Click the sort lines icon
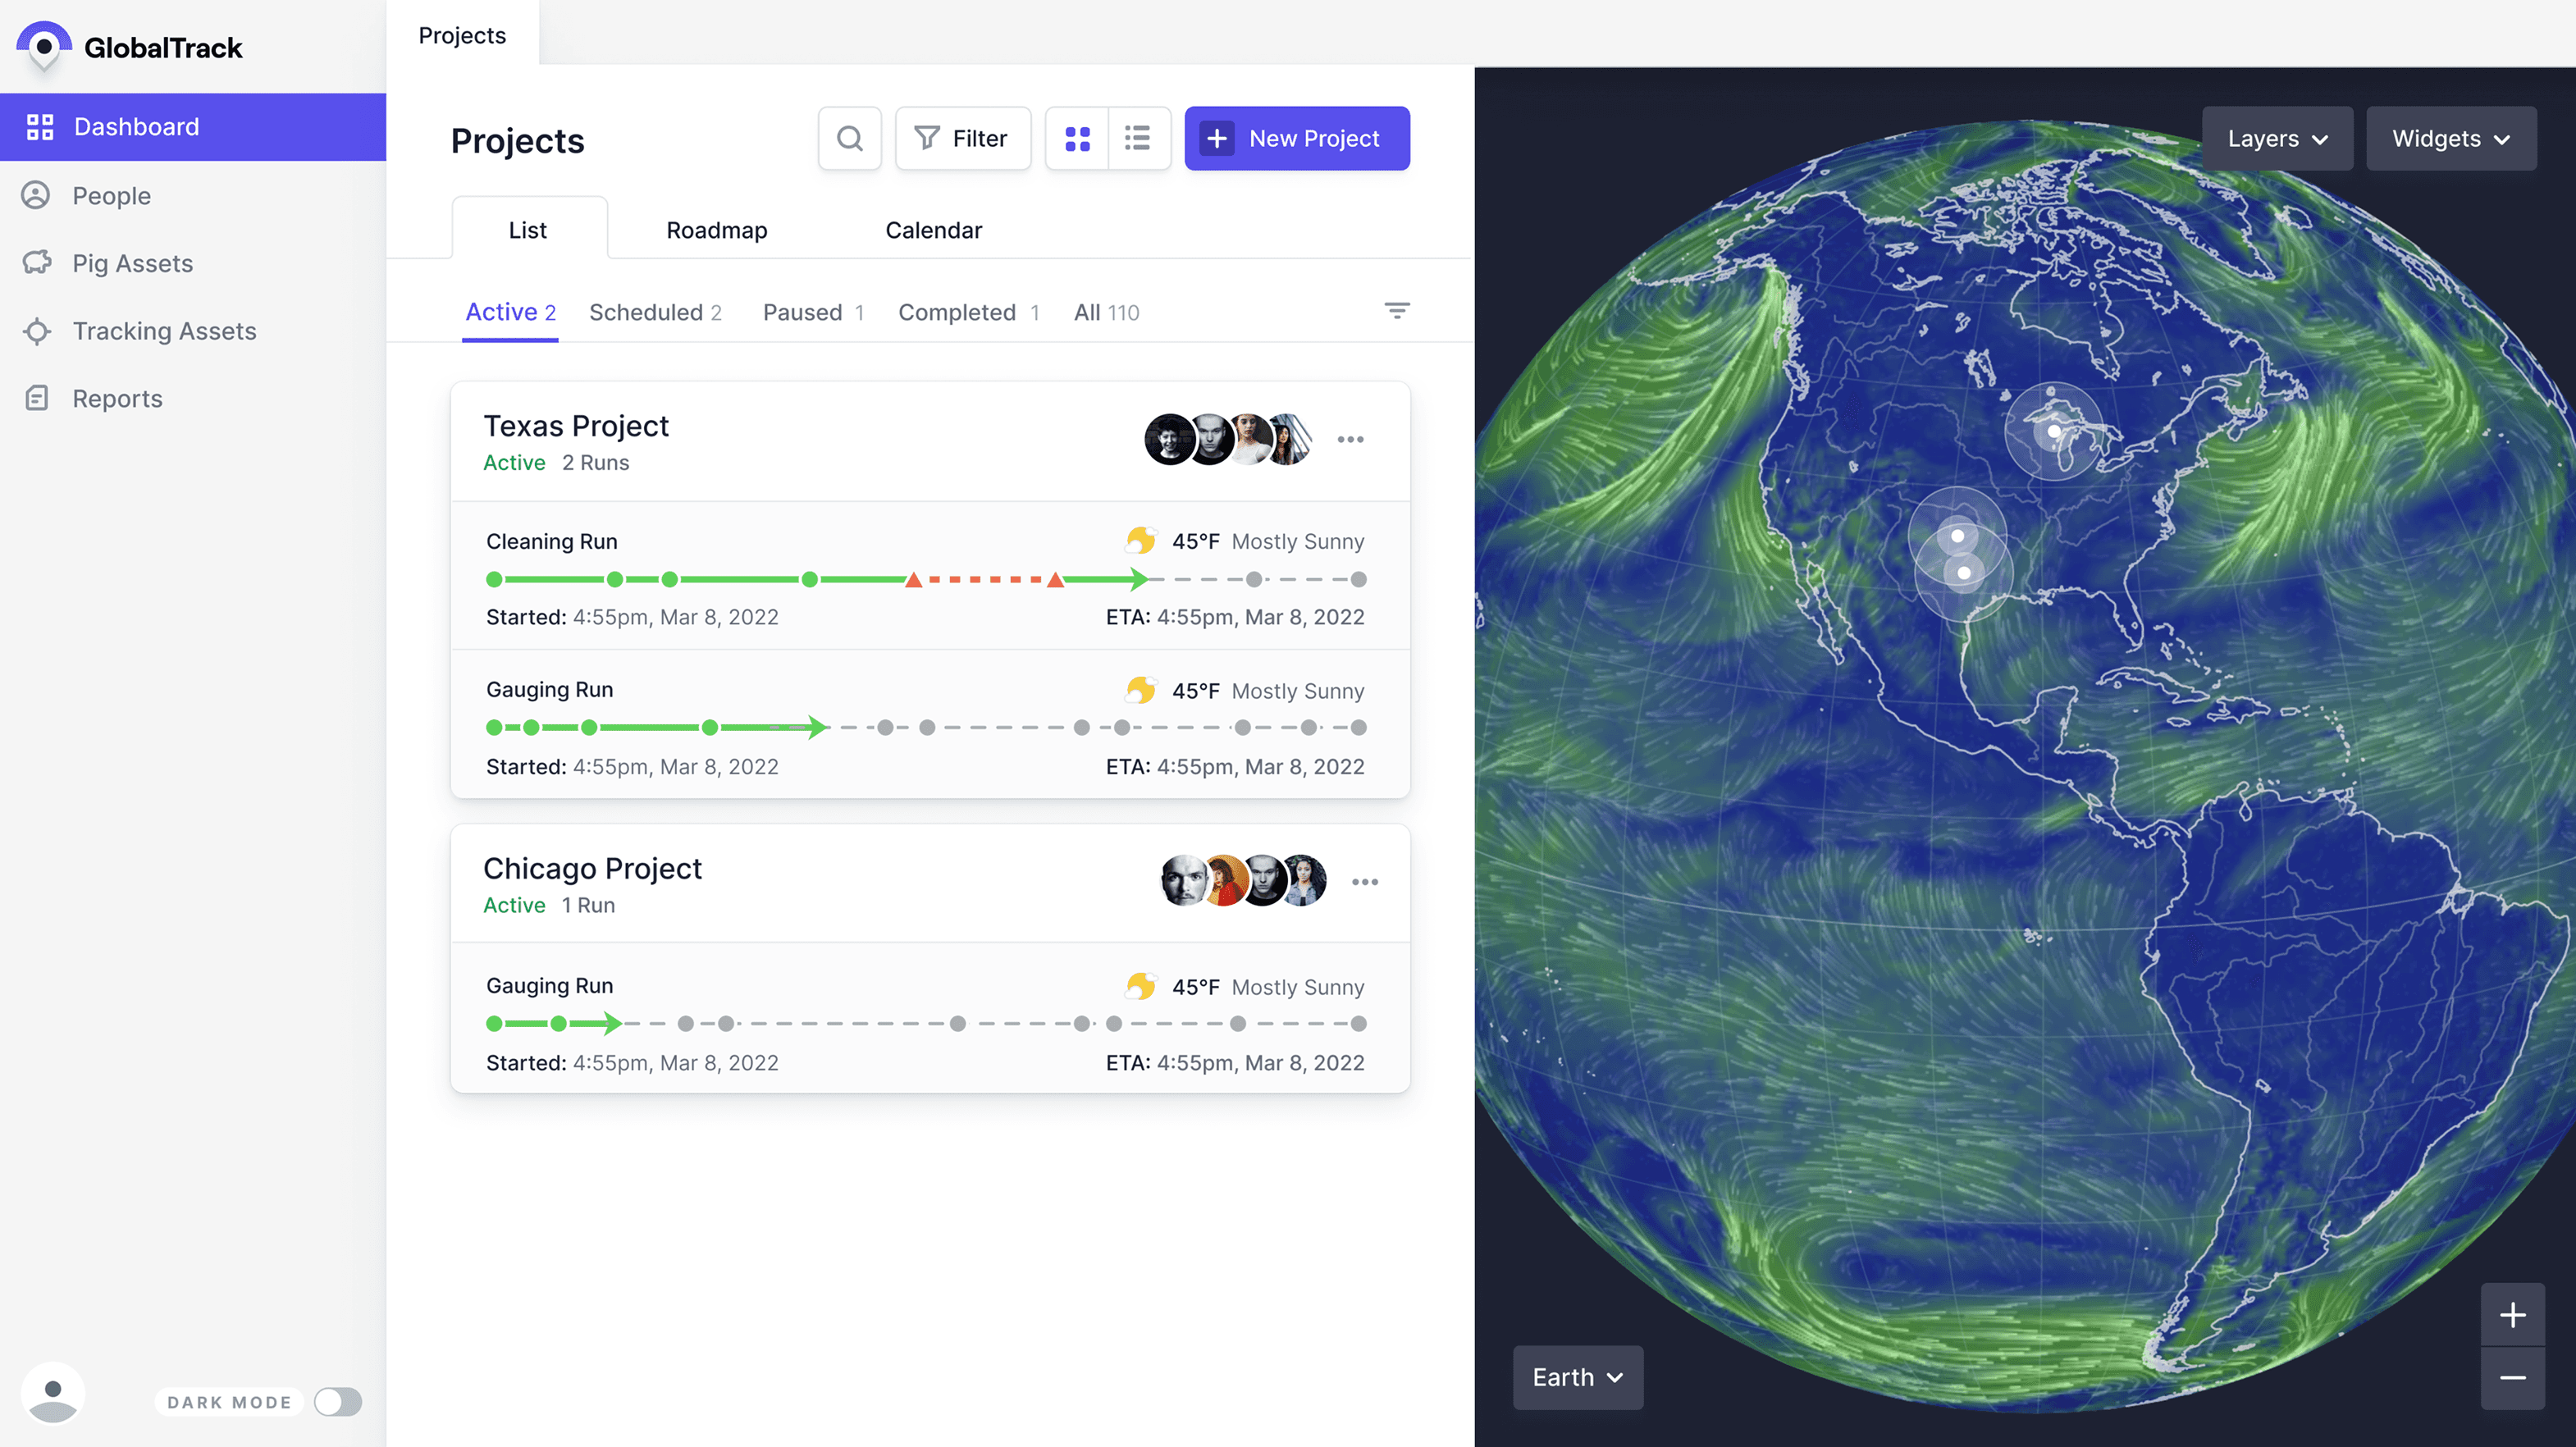 click(1396, 311)
